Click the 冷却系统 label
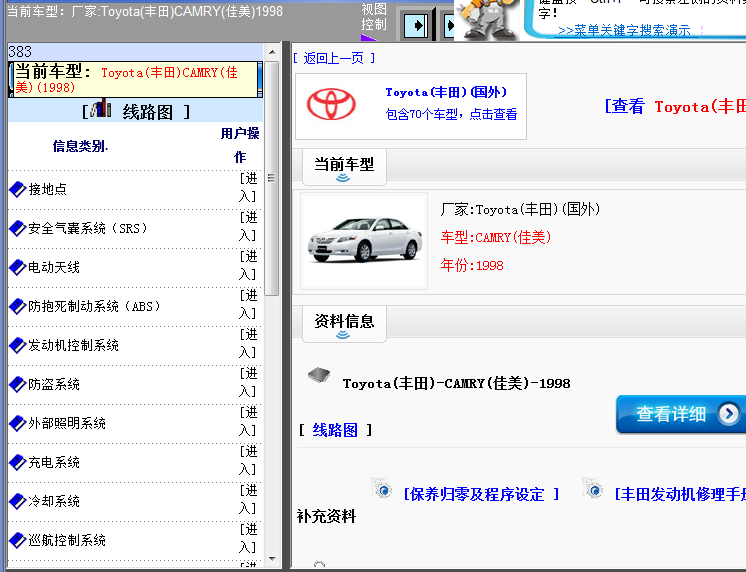The width and height of the screenshot is (746, 572). click(x=54, y=502)
